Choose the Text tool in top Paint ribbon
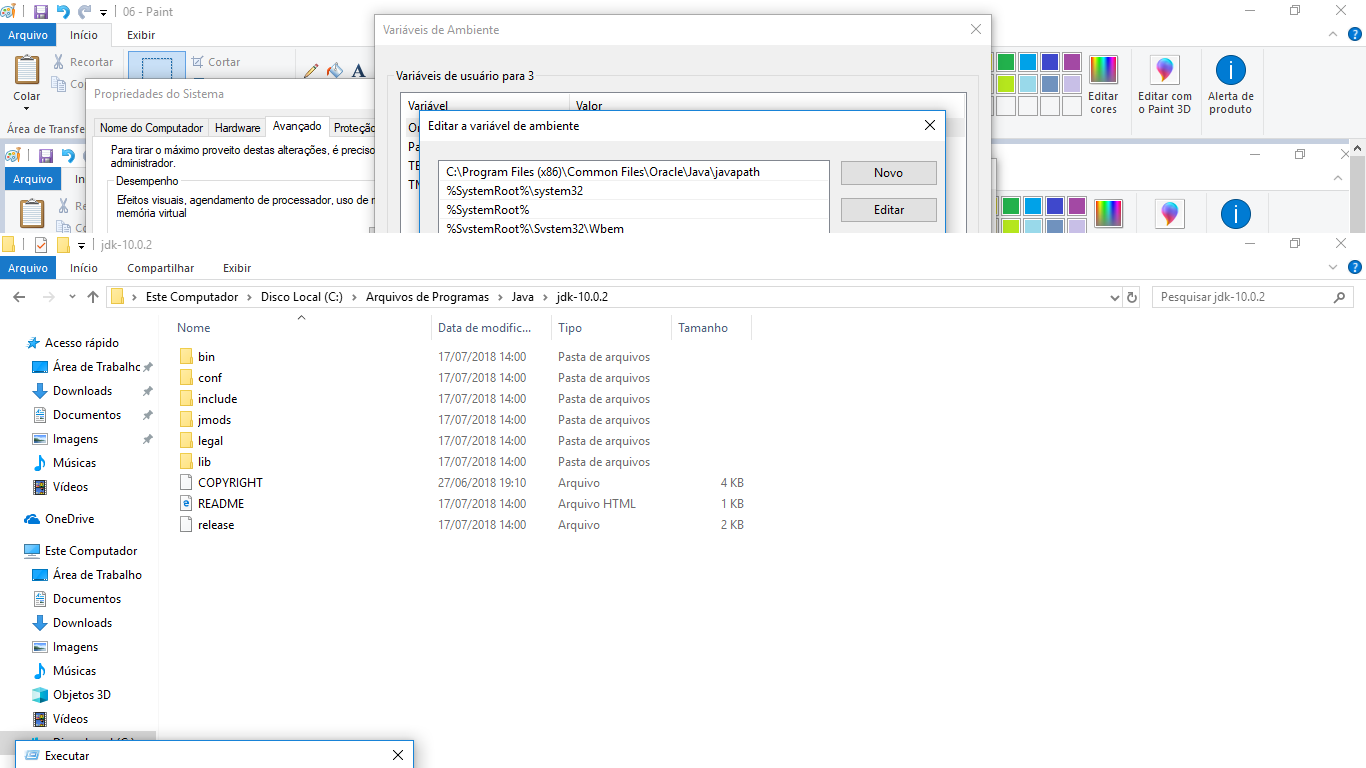This screenshot has height=768, width=1366. (358, 71)
